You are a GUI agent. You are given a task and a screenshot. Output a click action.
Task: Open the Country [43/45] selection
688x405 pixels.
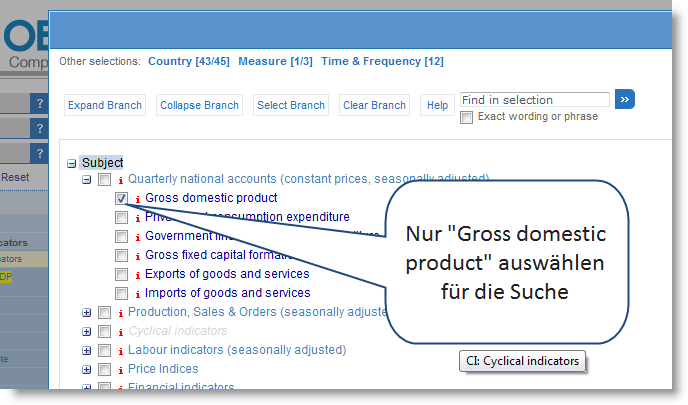(x=188, y=61)
